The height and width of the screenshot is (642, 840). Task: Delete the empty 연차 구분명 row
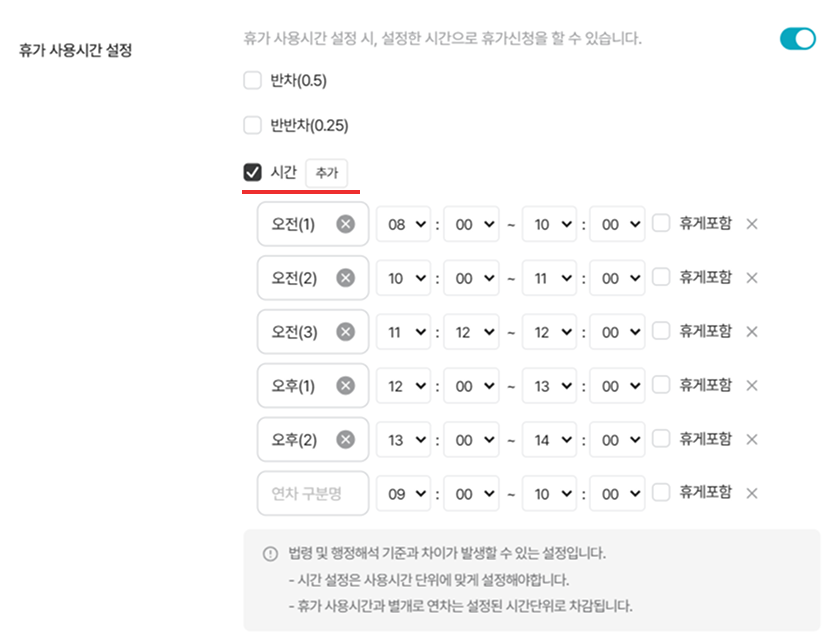coord(752,493)
